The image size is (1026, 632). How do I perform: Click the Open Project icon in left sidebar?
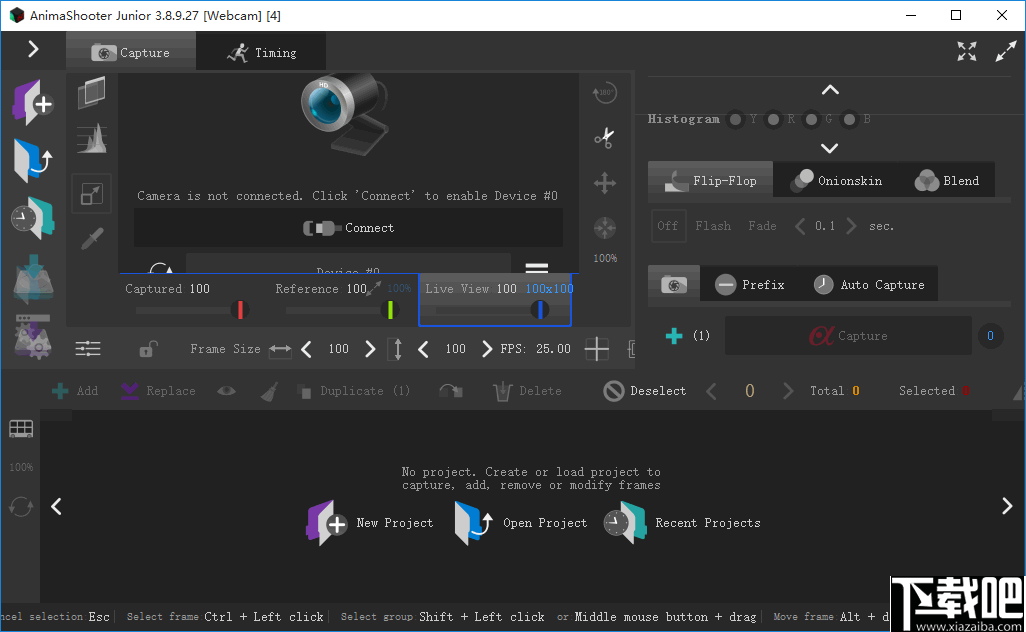point(33,160)
